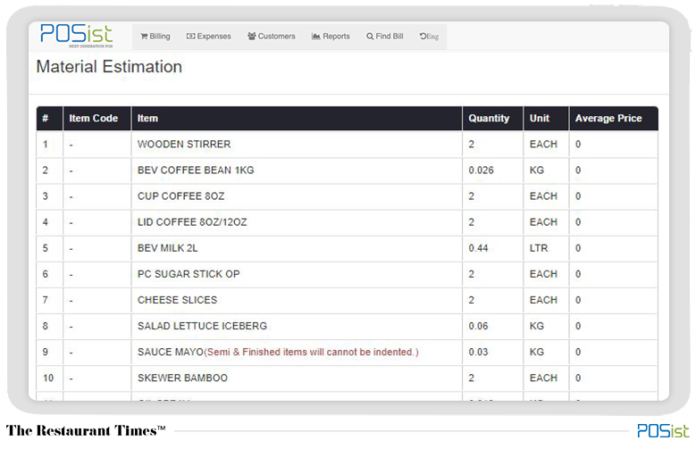Click quantity 0.06 for salad lettuce
Image resolution: width=696 pixels, height=449 pixels.
click(x=478, y=326)
